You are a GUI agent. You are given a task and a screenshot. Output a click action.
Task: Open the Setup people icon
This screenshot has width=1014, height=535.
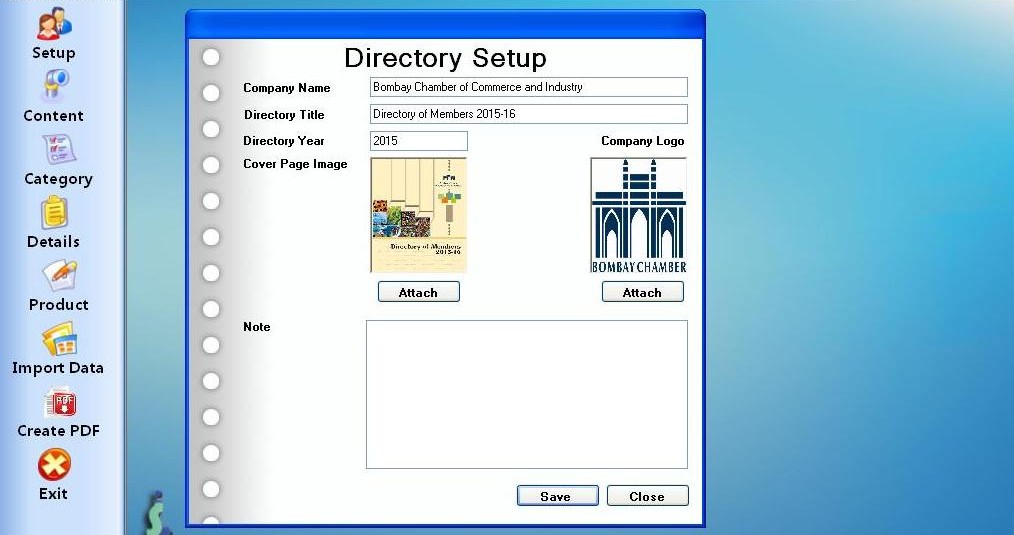54,23
